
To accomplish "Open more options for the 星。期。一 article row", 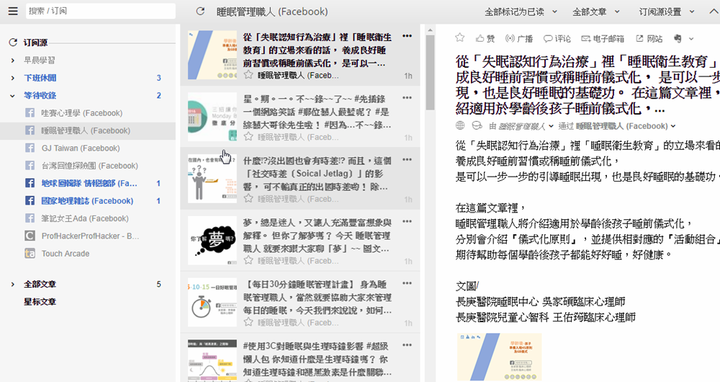I will pos(407,98).
